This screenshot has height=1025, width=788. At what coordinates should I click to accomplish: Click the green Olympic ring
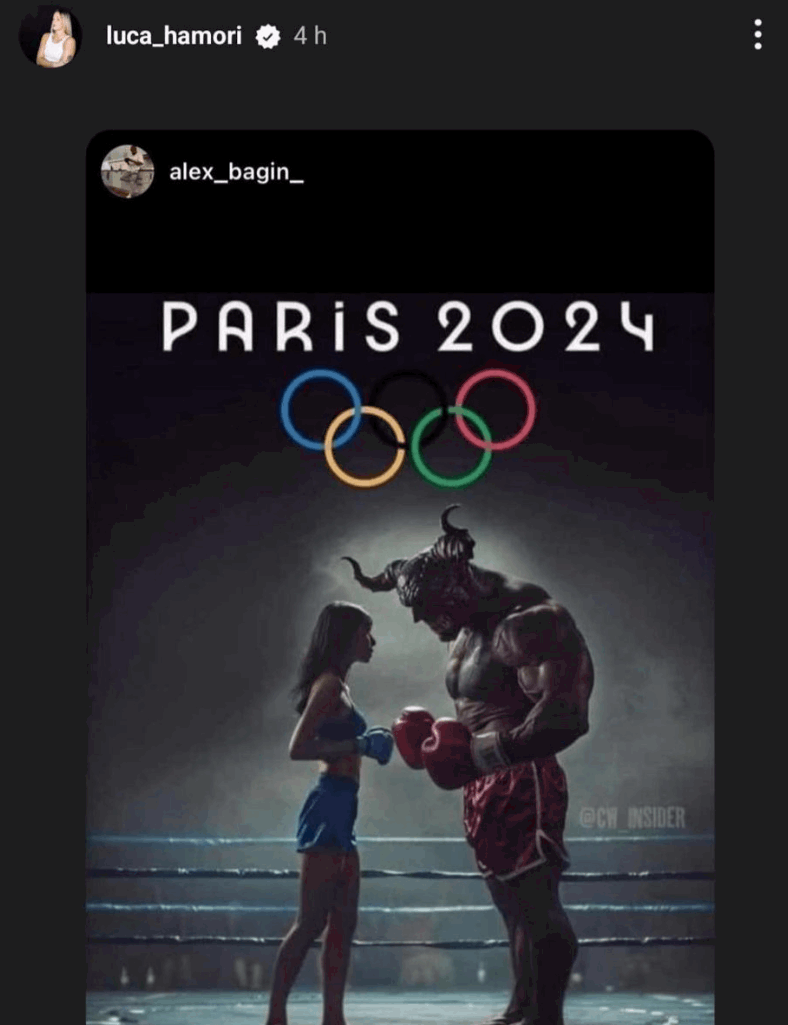(x=451, y=447)
